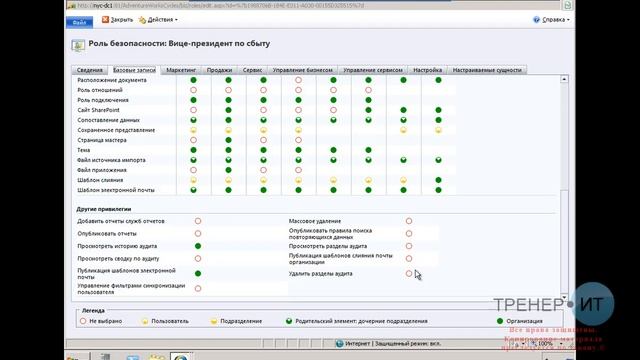Viewport: 640px width, 360px height.
Task: Click the Роль отношений row label
Action: (x=100, y=90)
